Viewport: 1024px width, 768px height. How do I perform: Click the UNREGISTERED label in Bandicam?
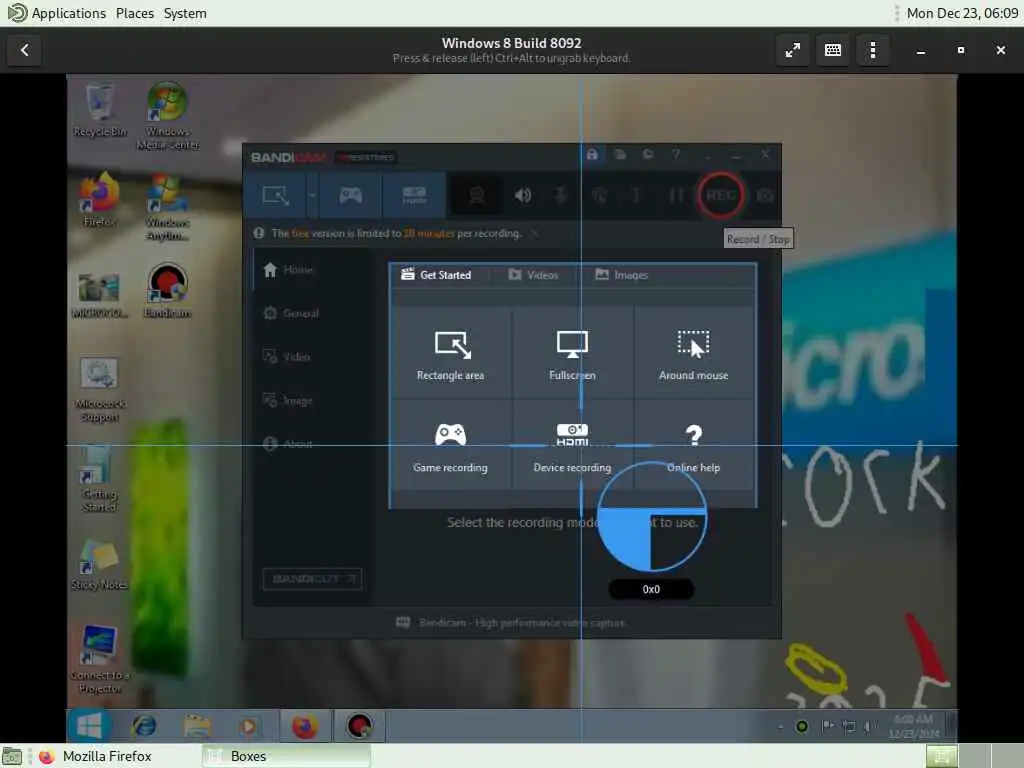coord(366,157)
